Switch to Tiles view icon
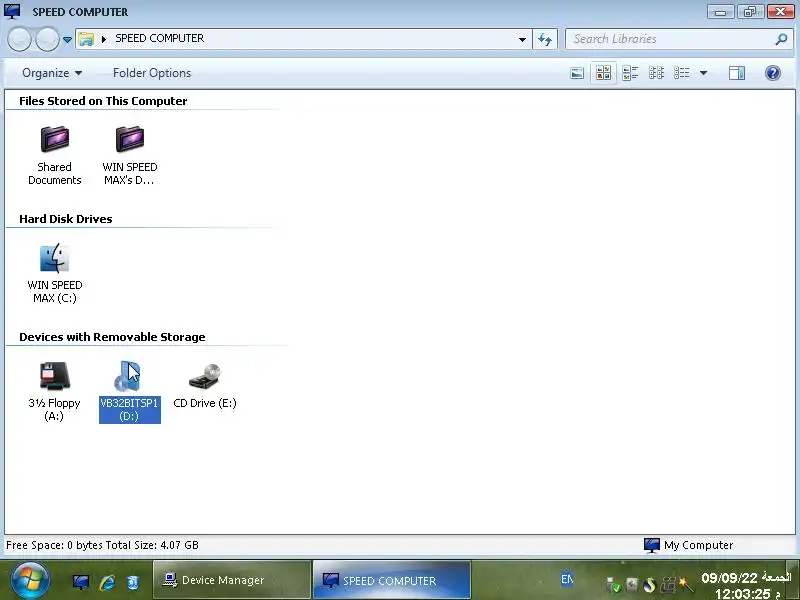 click(630, 73)
